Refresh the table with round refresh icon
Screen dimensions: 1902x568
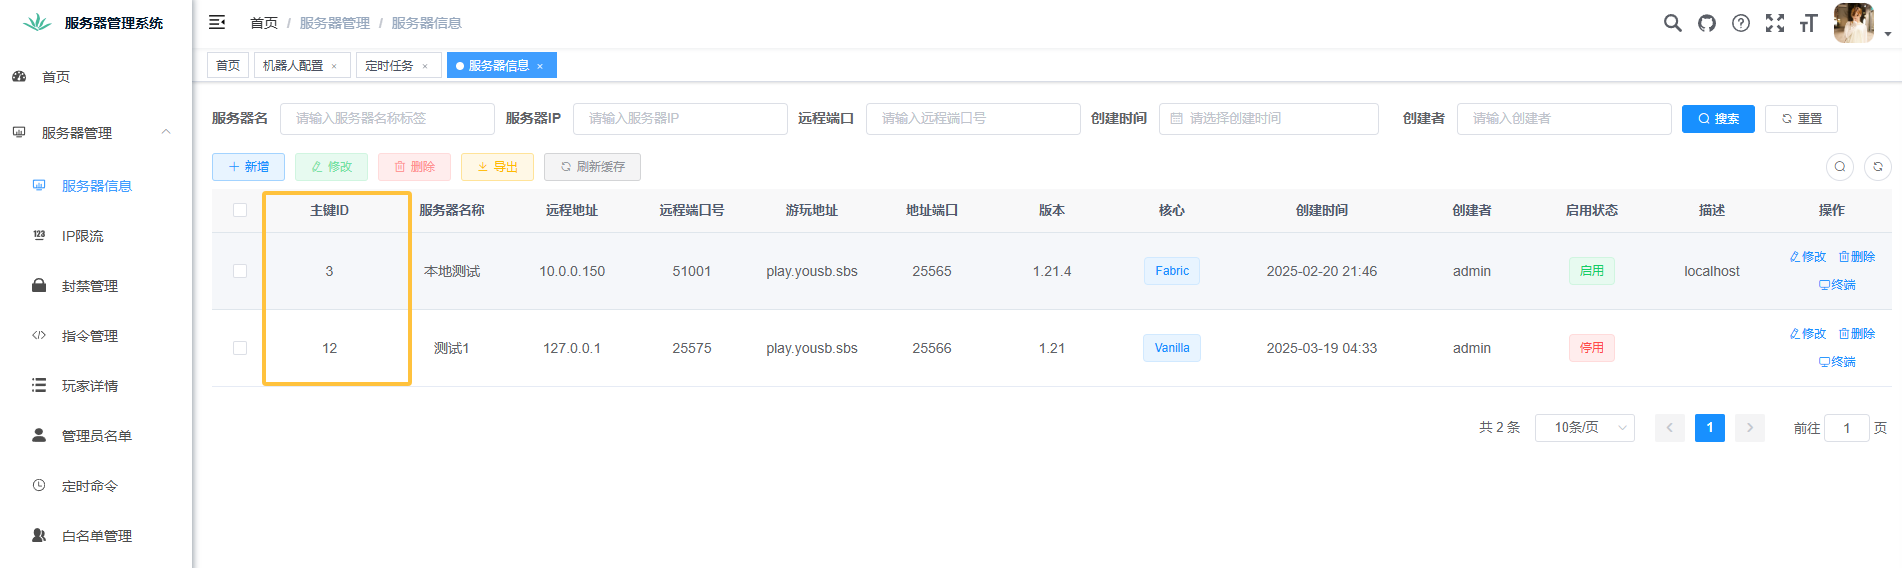click(x=1878, y=167)
